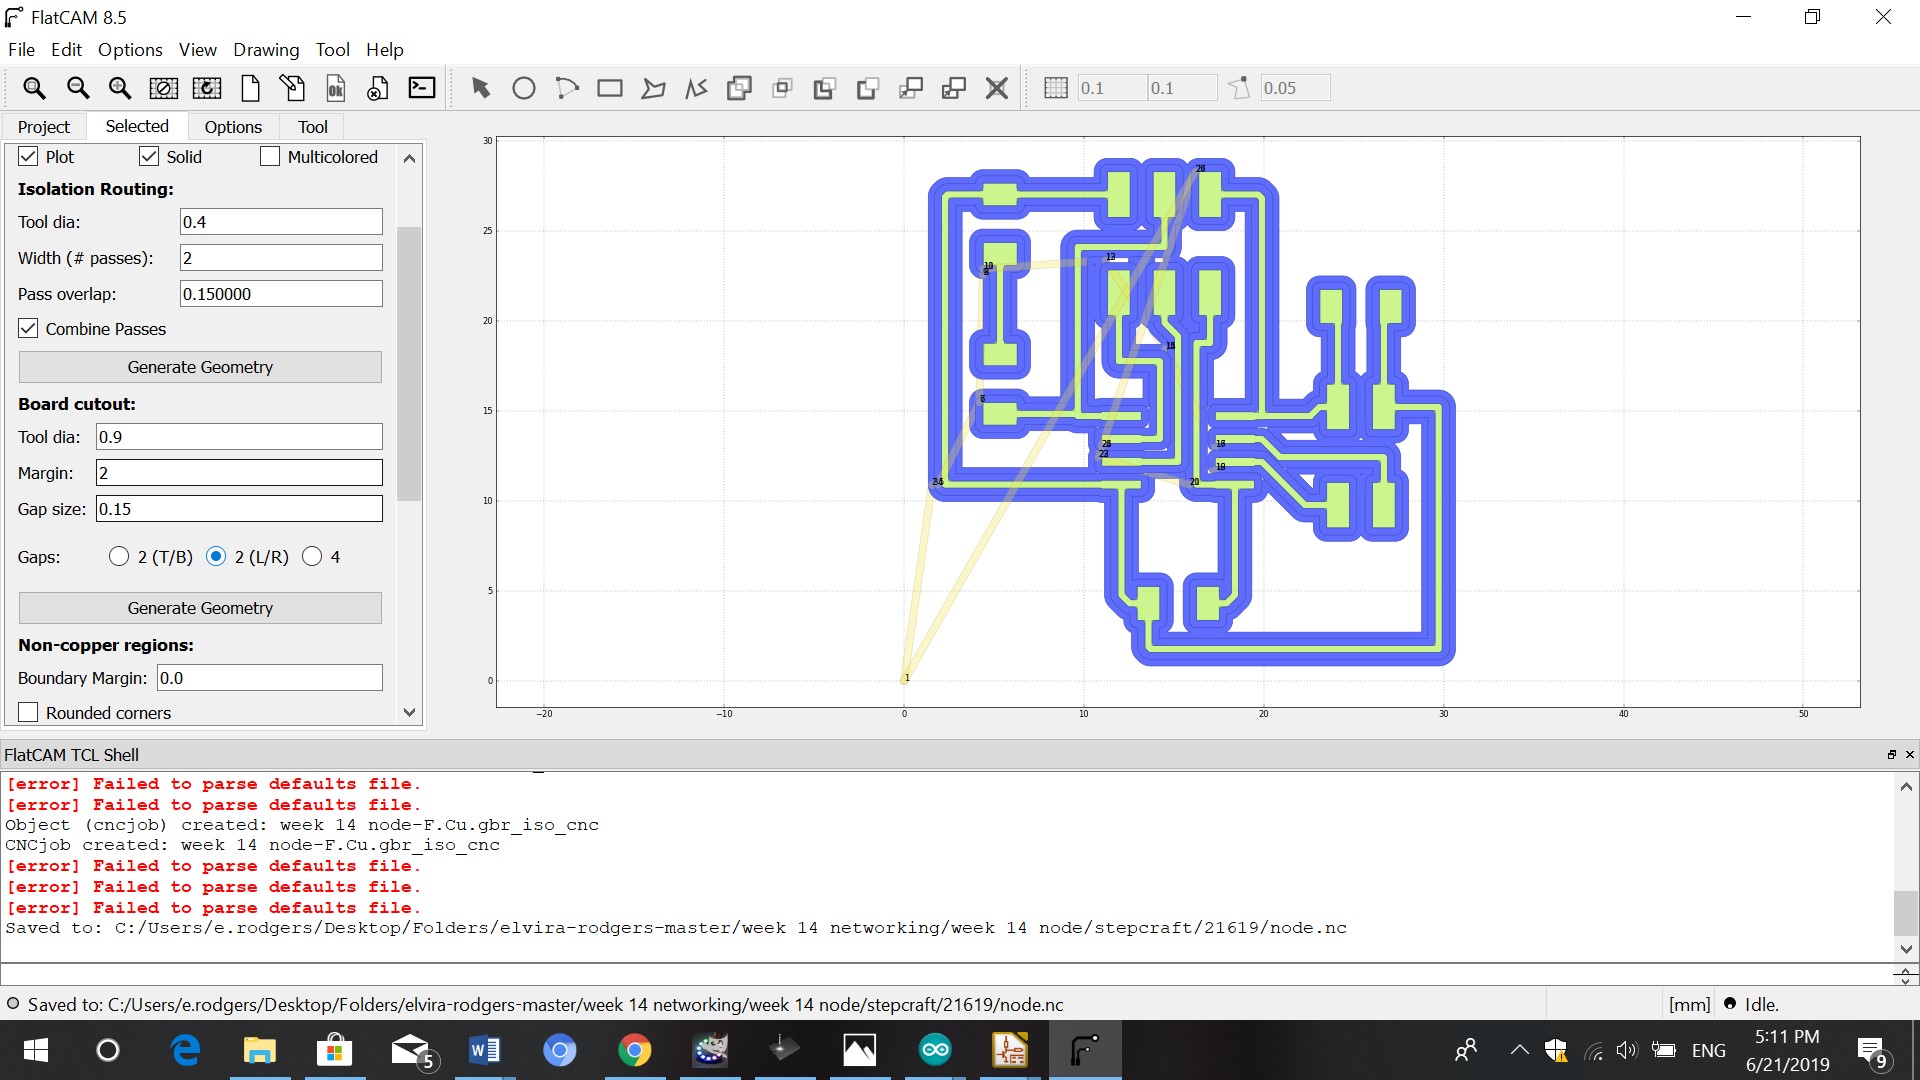Image resolution: width=1920 pixels, height=1080 pixels.
Task: Switch to the Project tab
Action: coord(44,127)
